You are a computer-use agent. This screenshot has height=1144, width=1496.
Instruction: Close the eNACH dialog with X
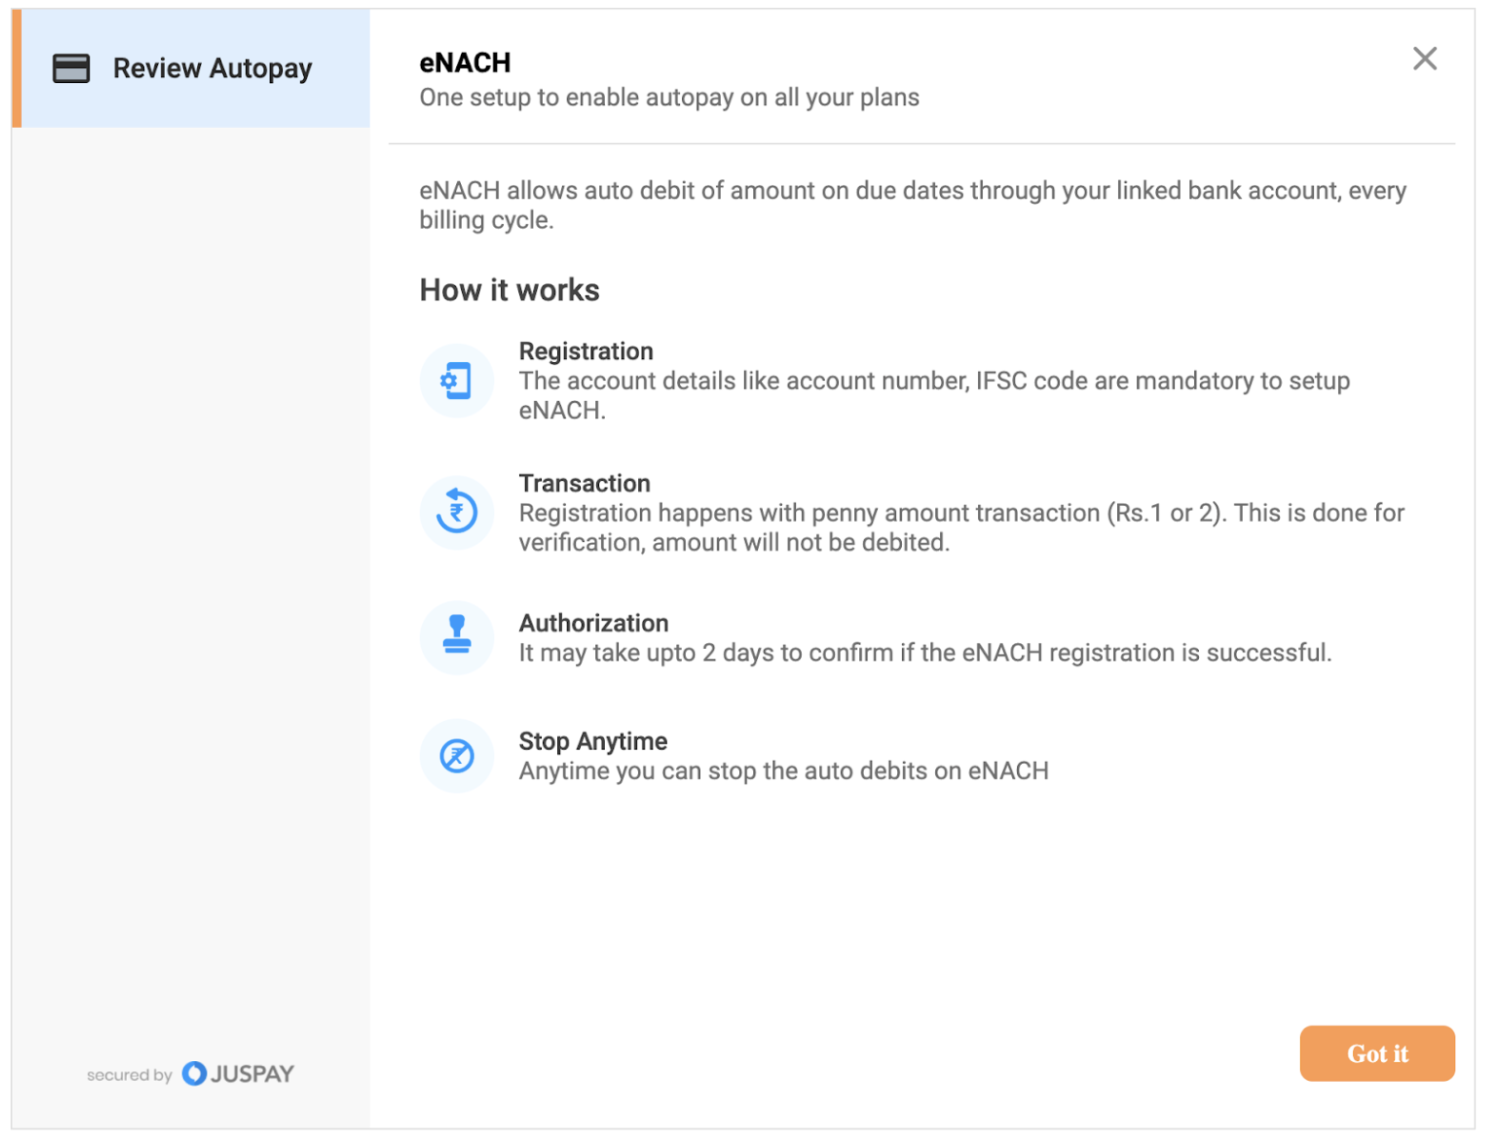tap(1424, 59)
